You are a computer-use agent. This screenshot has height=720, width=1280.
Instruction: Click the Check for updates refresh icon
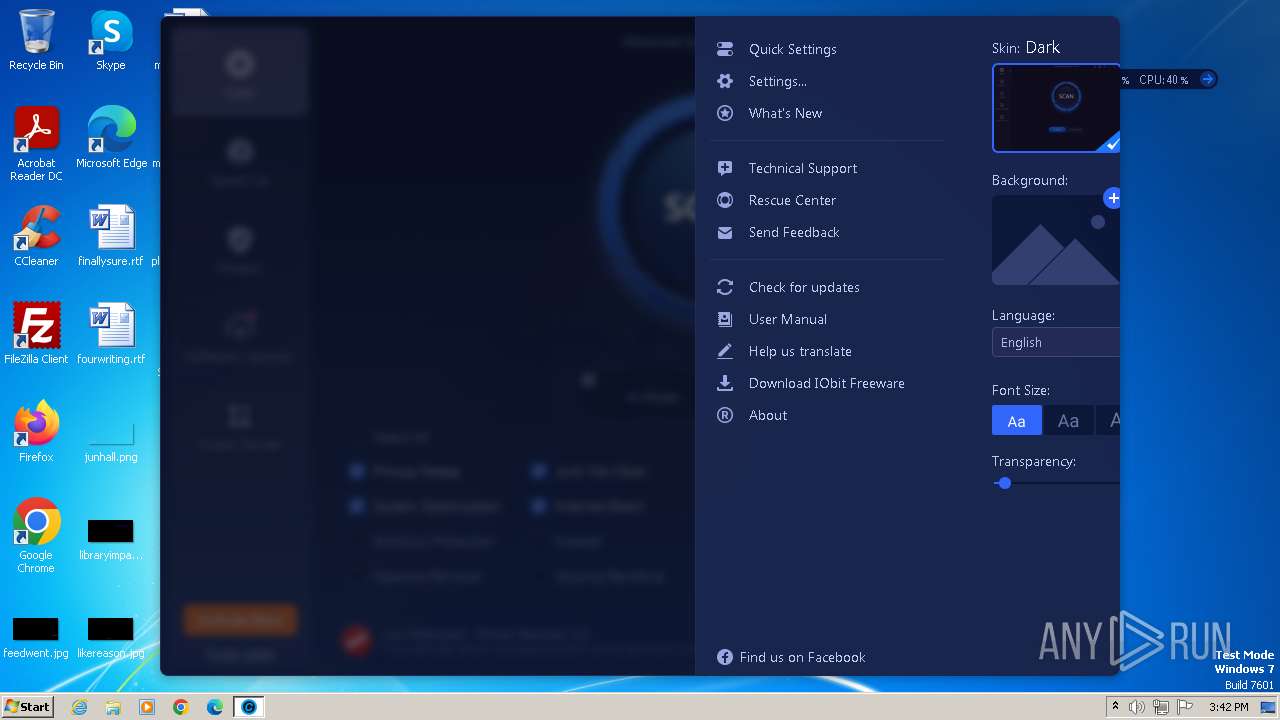pyautogui.click(x=725, y=287)
